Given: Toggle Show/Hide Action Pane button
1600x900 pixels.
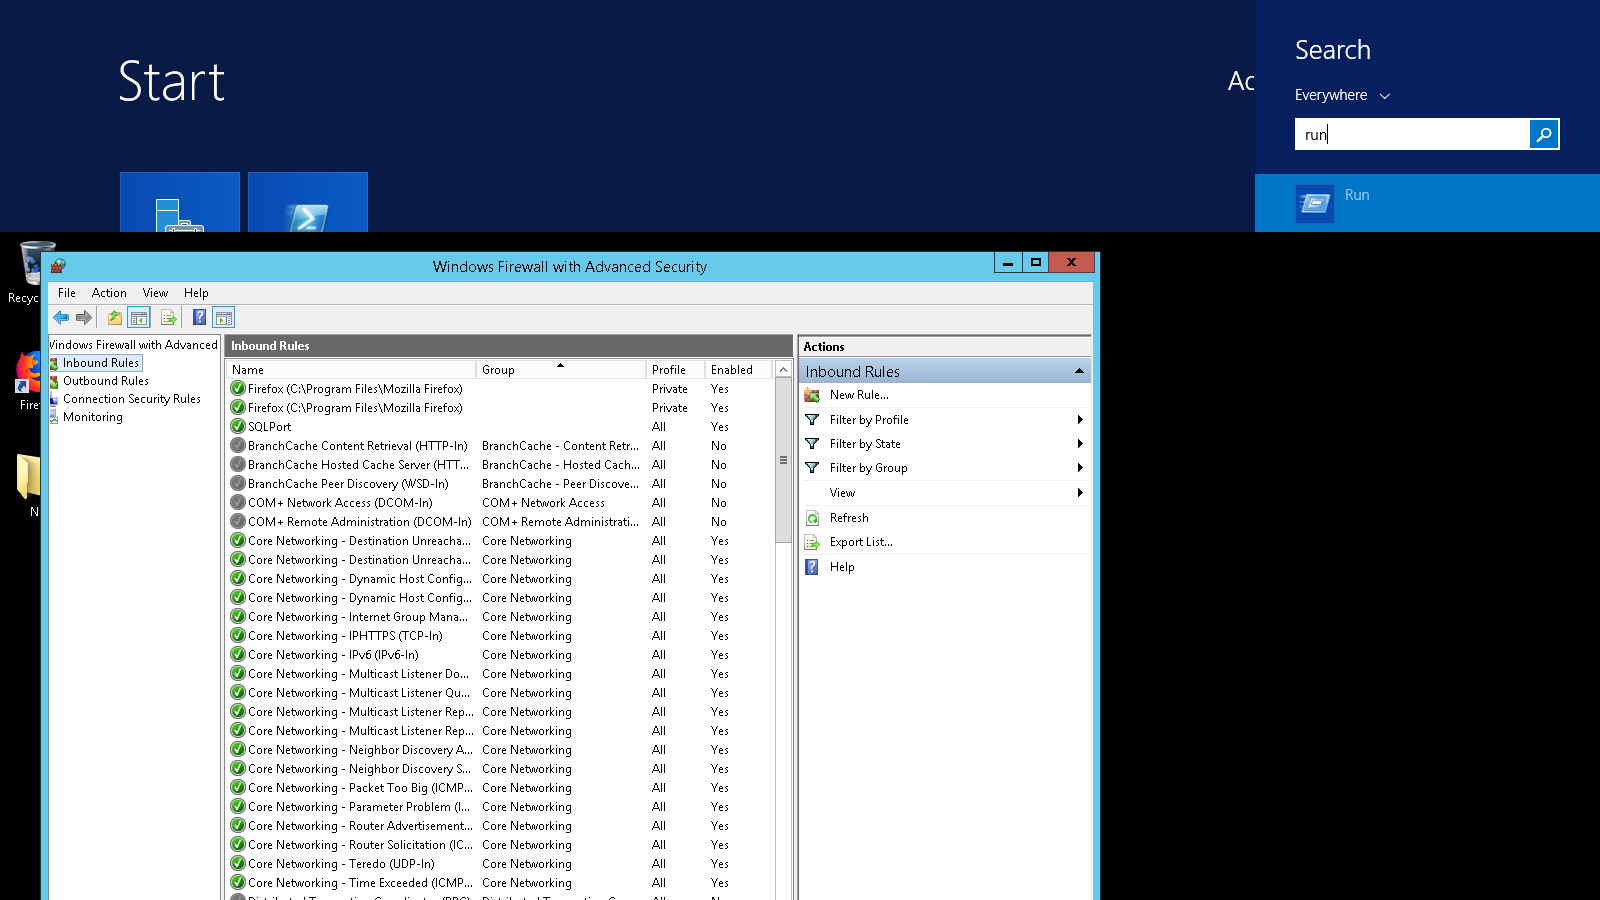Looking at the screenshot, I should [224, 318].
